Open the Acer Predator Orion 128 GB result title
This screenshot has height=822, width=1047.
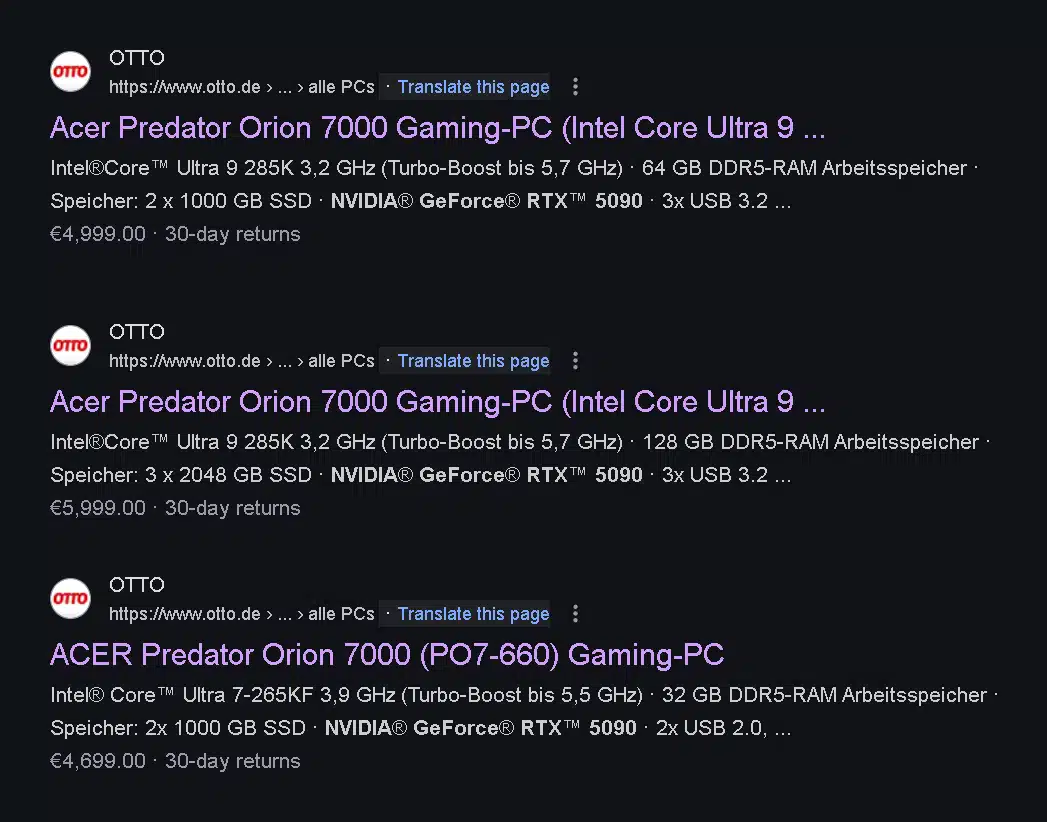coord(438,401)
